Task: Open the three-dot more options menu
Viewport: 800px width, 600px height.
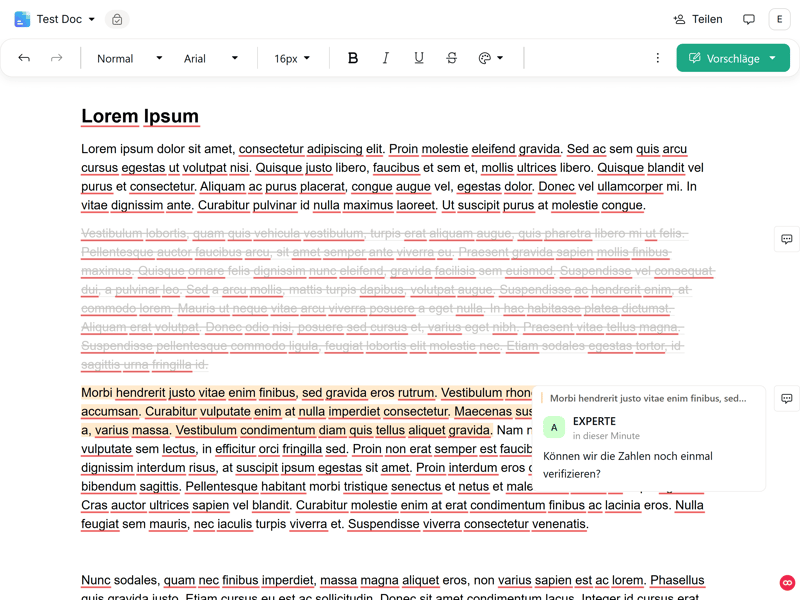Action: (657, 58)
